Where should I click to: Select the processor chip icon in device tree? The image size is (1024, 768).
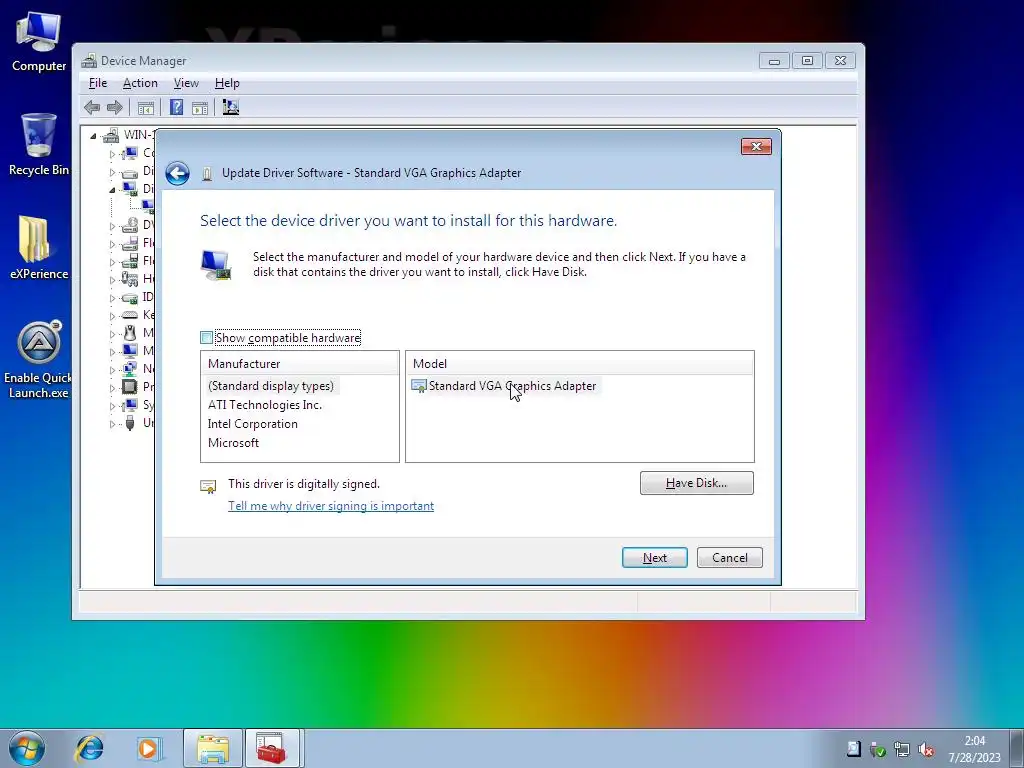click(x=129, y=387)
